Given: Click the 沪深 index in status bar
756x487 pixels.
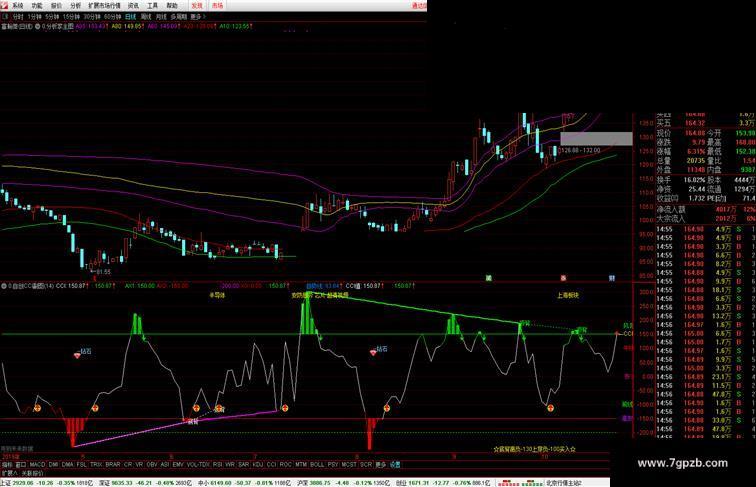Looking at the screenshot, I should click(x=345, y=483).
